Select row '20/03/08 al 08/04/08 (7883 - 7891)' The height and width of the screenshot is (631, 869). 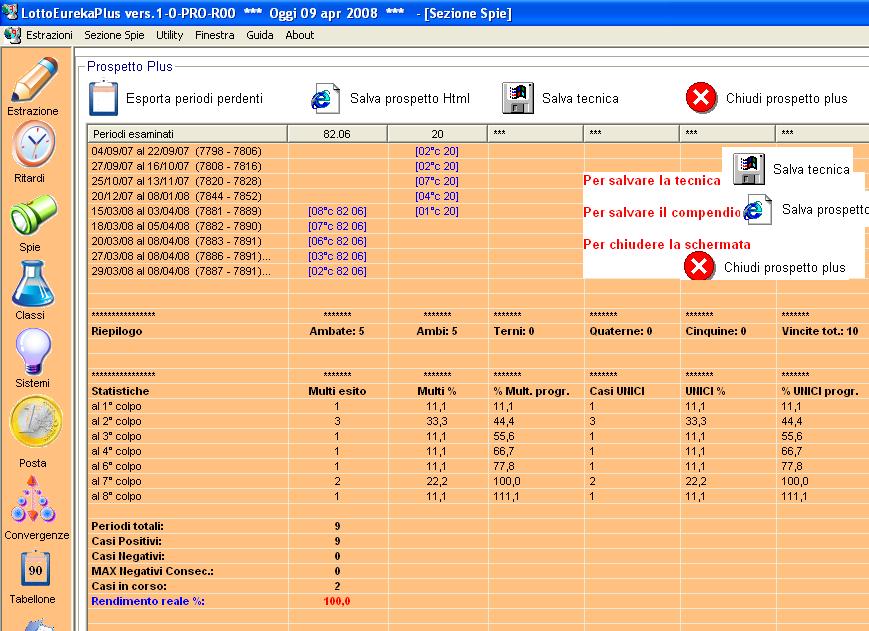point(176,241)
